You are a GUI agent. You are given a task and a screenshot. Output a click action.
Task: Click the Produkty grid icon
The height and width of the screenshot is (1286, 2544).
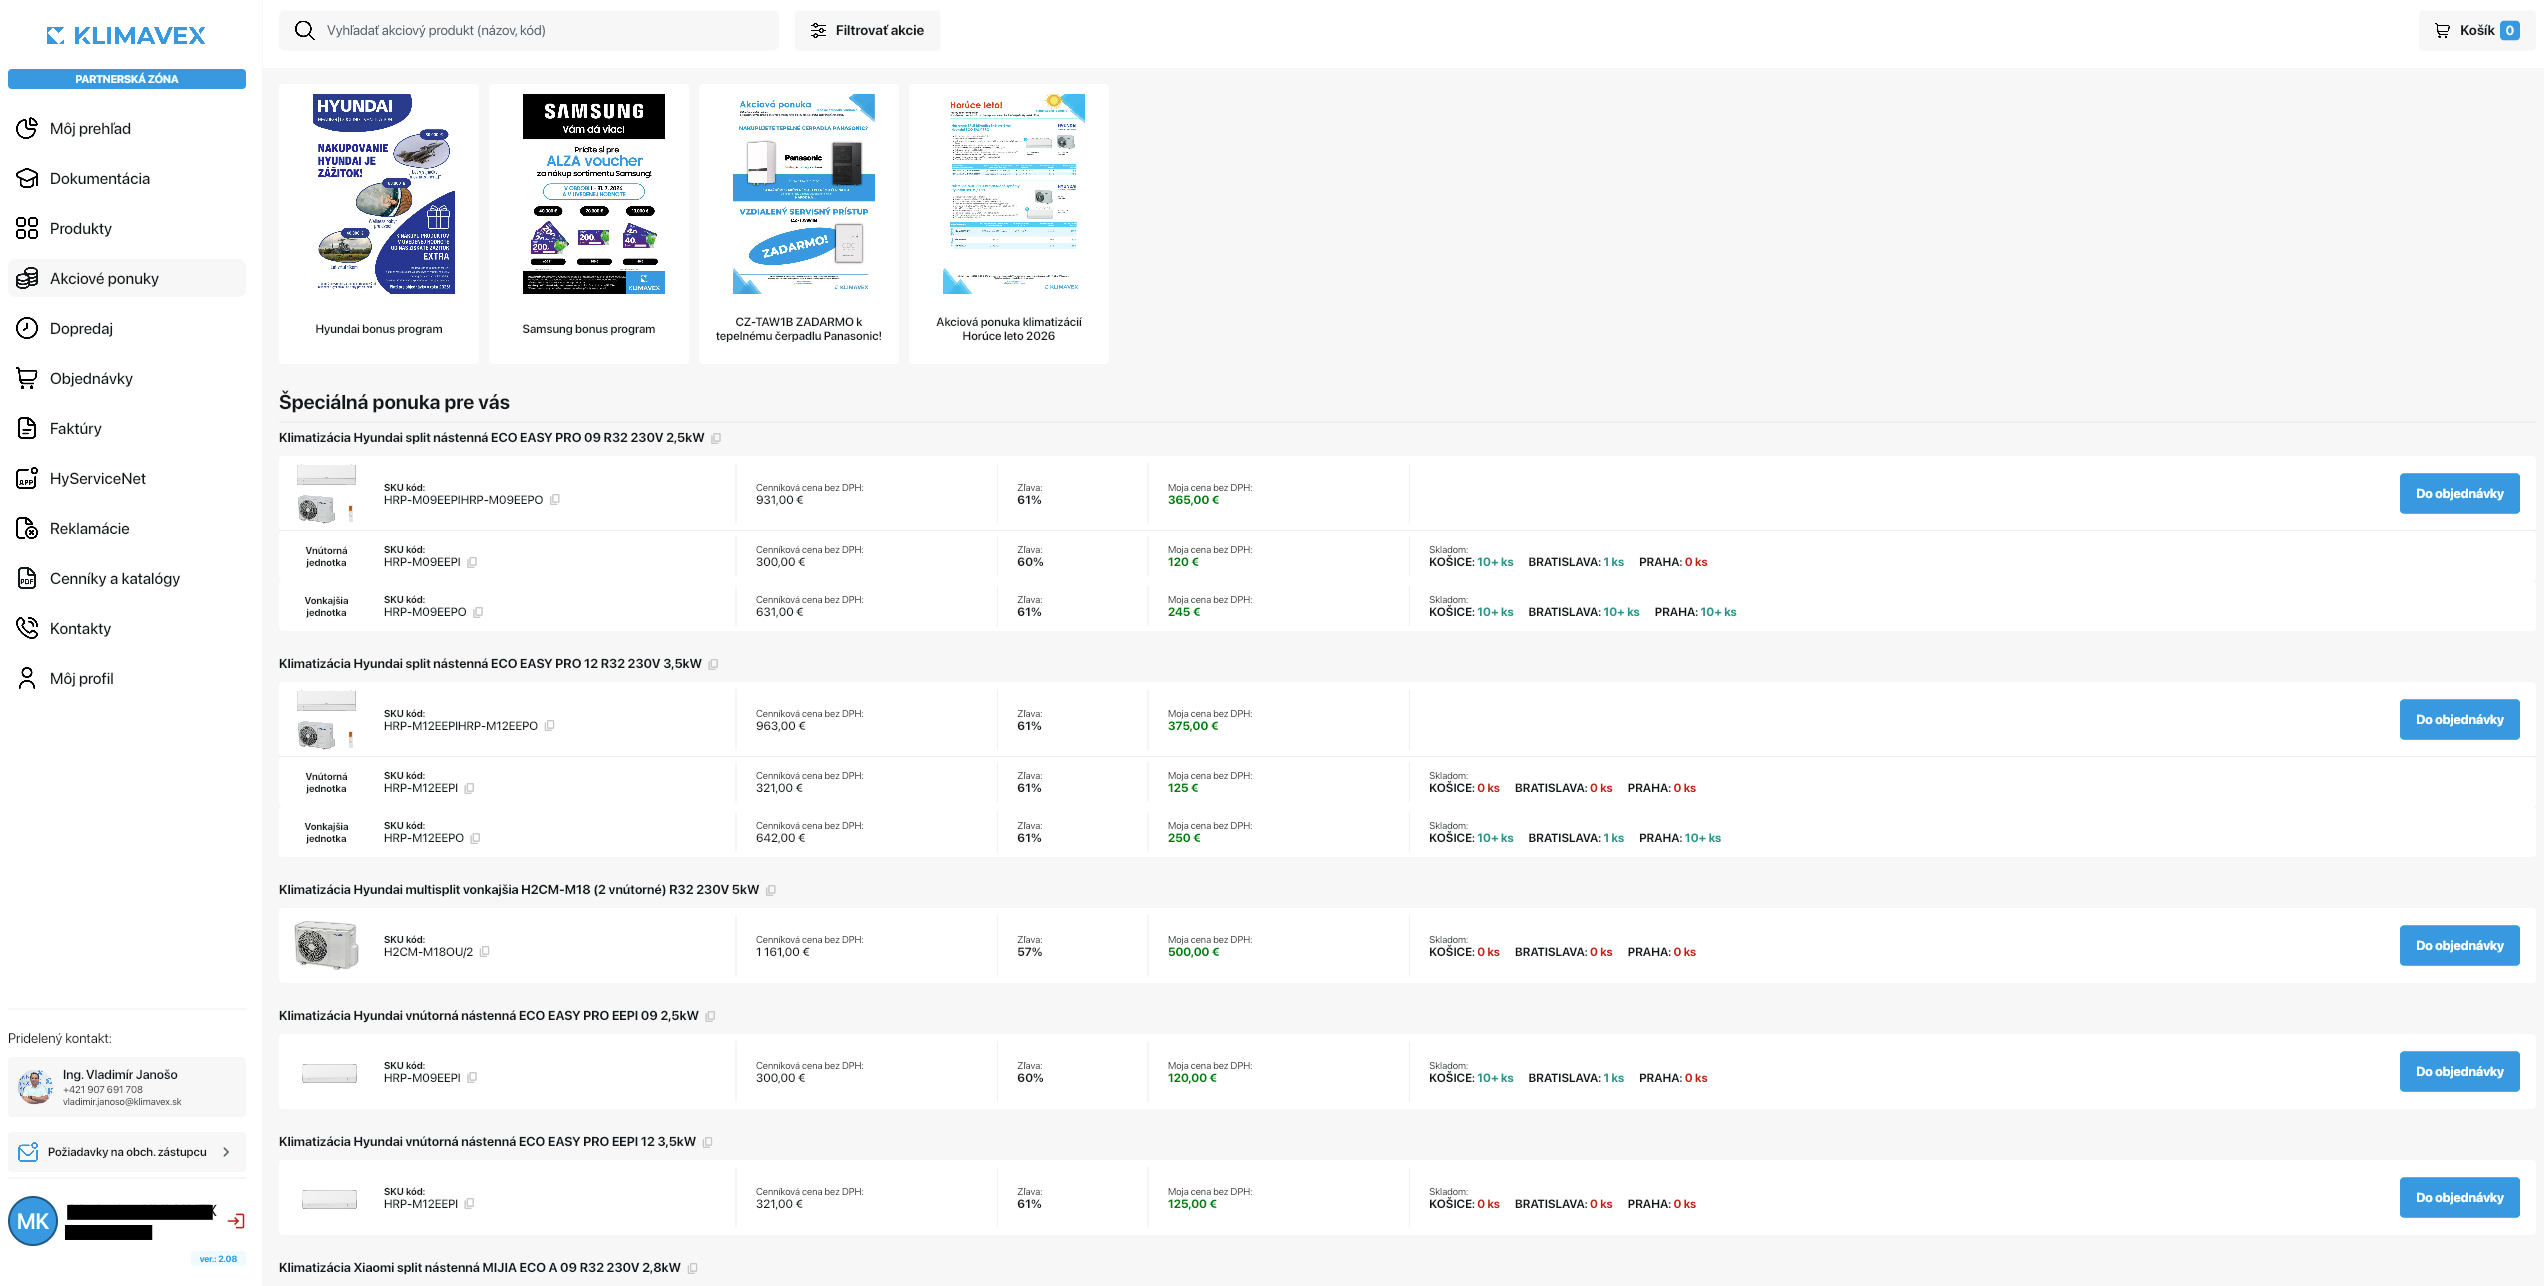tap(27, 228)
